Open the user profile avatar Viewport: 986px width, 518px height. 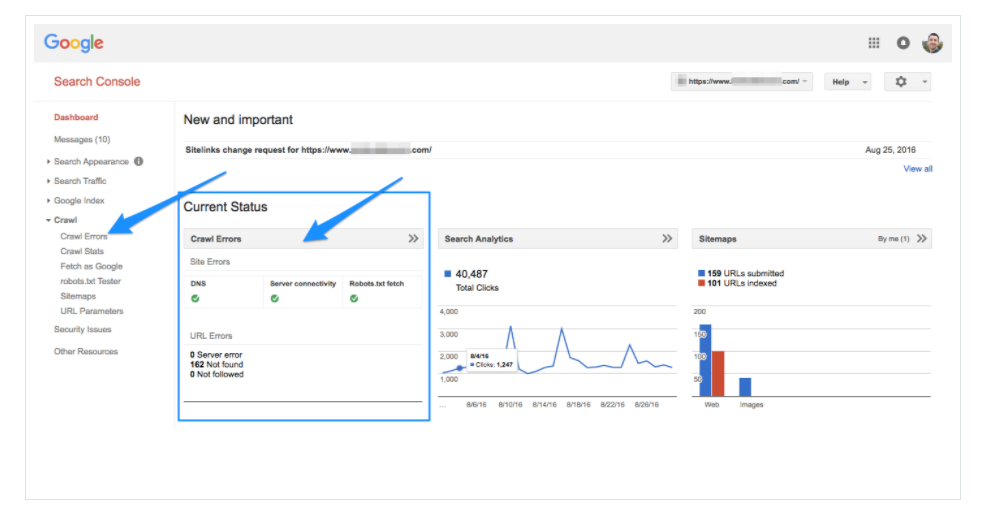pos(932,43)
